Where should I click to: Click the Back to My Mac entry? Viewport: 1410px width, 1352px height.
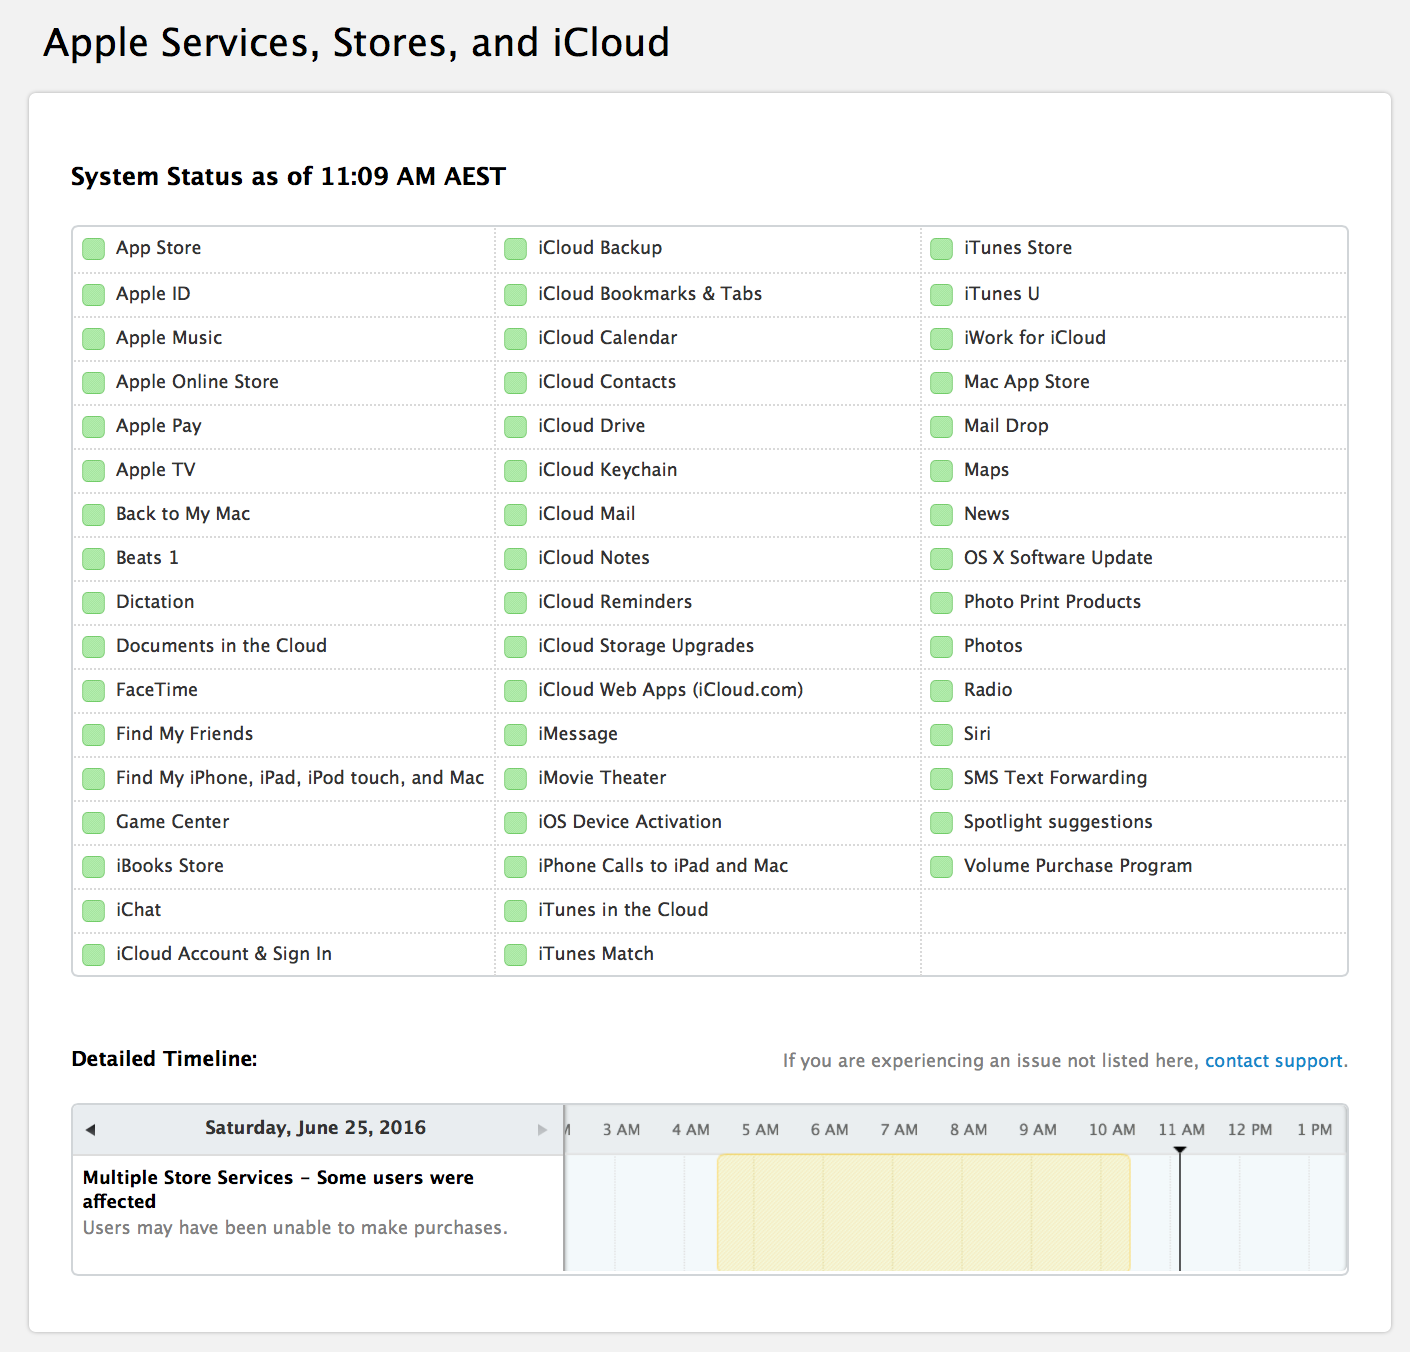183,514
